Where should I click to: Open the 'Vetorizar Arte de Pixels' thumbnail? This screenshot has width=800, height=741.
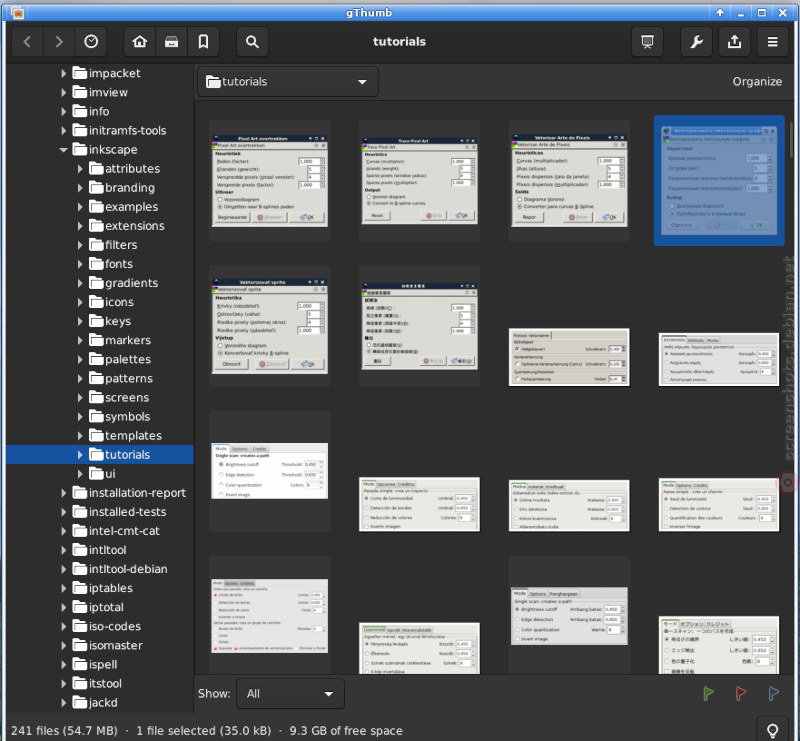569,180
